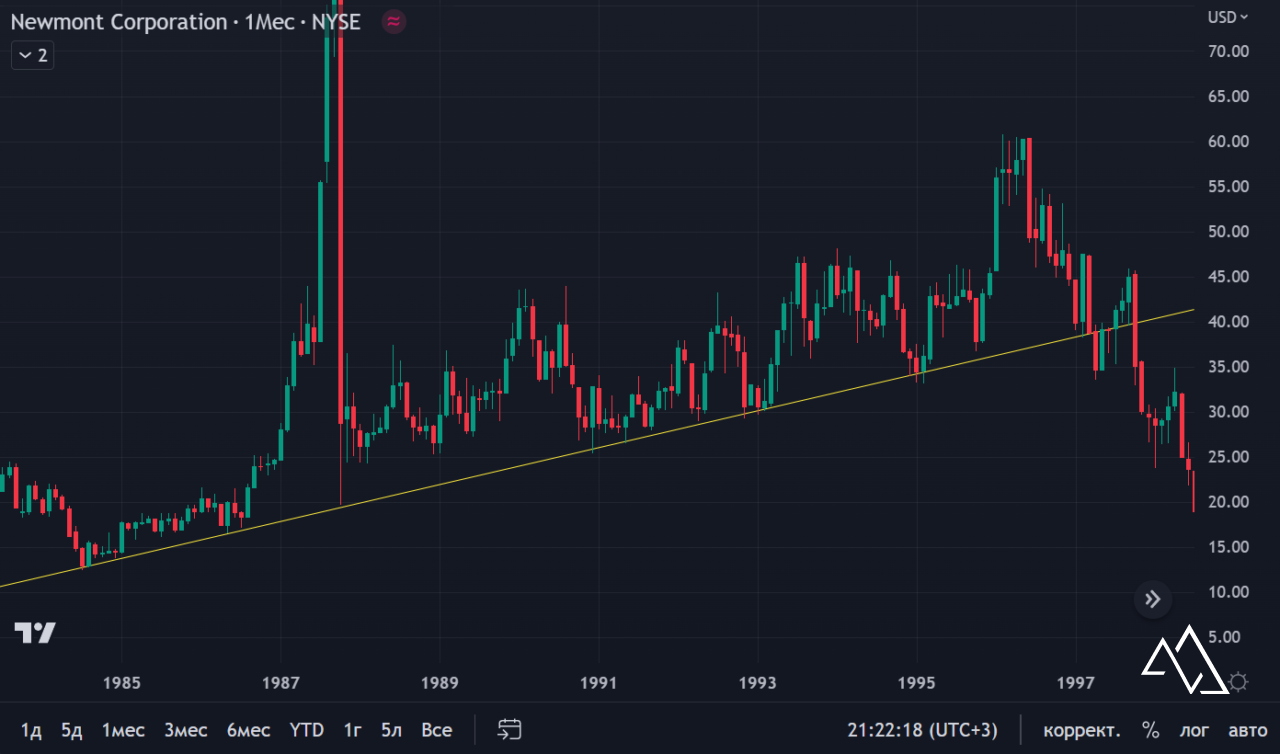Switch to the 1мес range
Image resolution: width=1280 pixels, height=754 pixels.
[x=124, y=730]
